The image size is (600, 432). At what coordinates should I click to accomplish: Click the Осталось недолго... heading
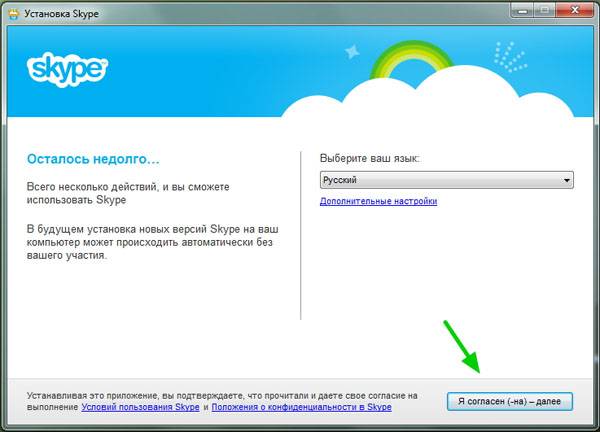[x=93, y=159]
